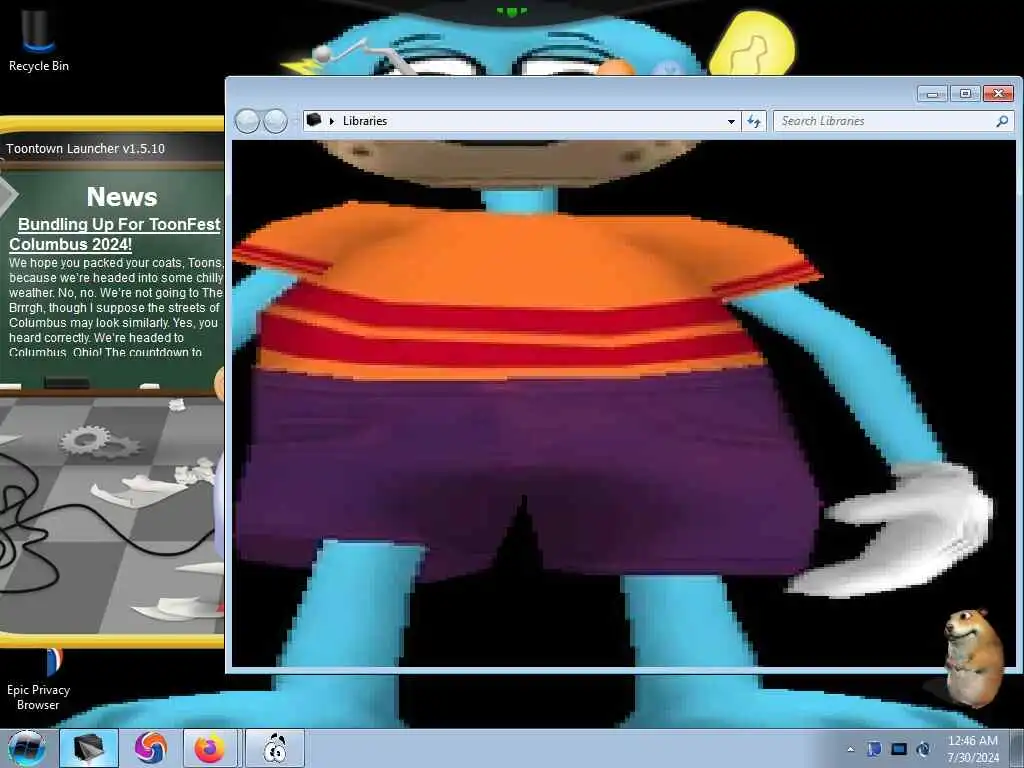Open the clock showing 12:46 AM
1024x768 pixels.
coord(973,748)
